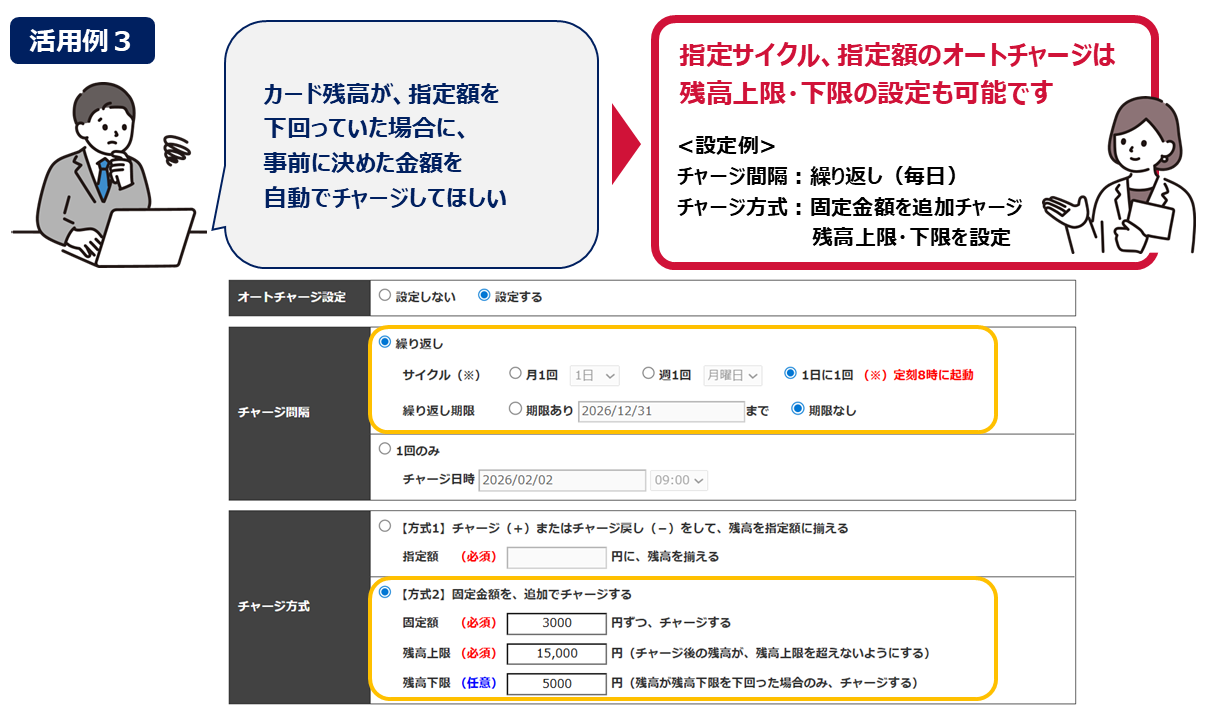Open the 月曜日 weekday dropdown

coord(732,376)
